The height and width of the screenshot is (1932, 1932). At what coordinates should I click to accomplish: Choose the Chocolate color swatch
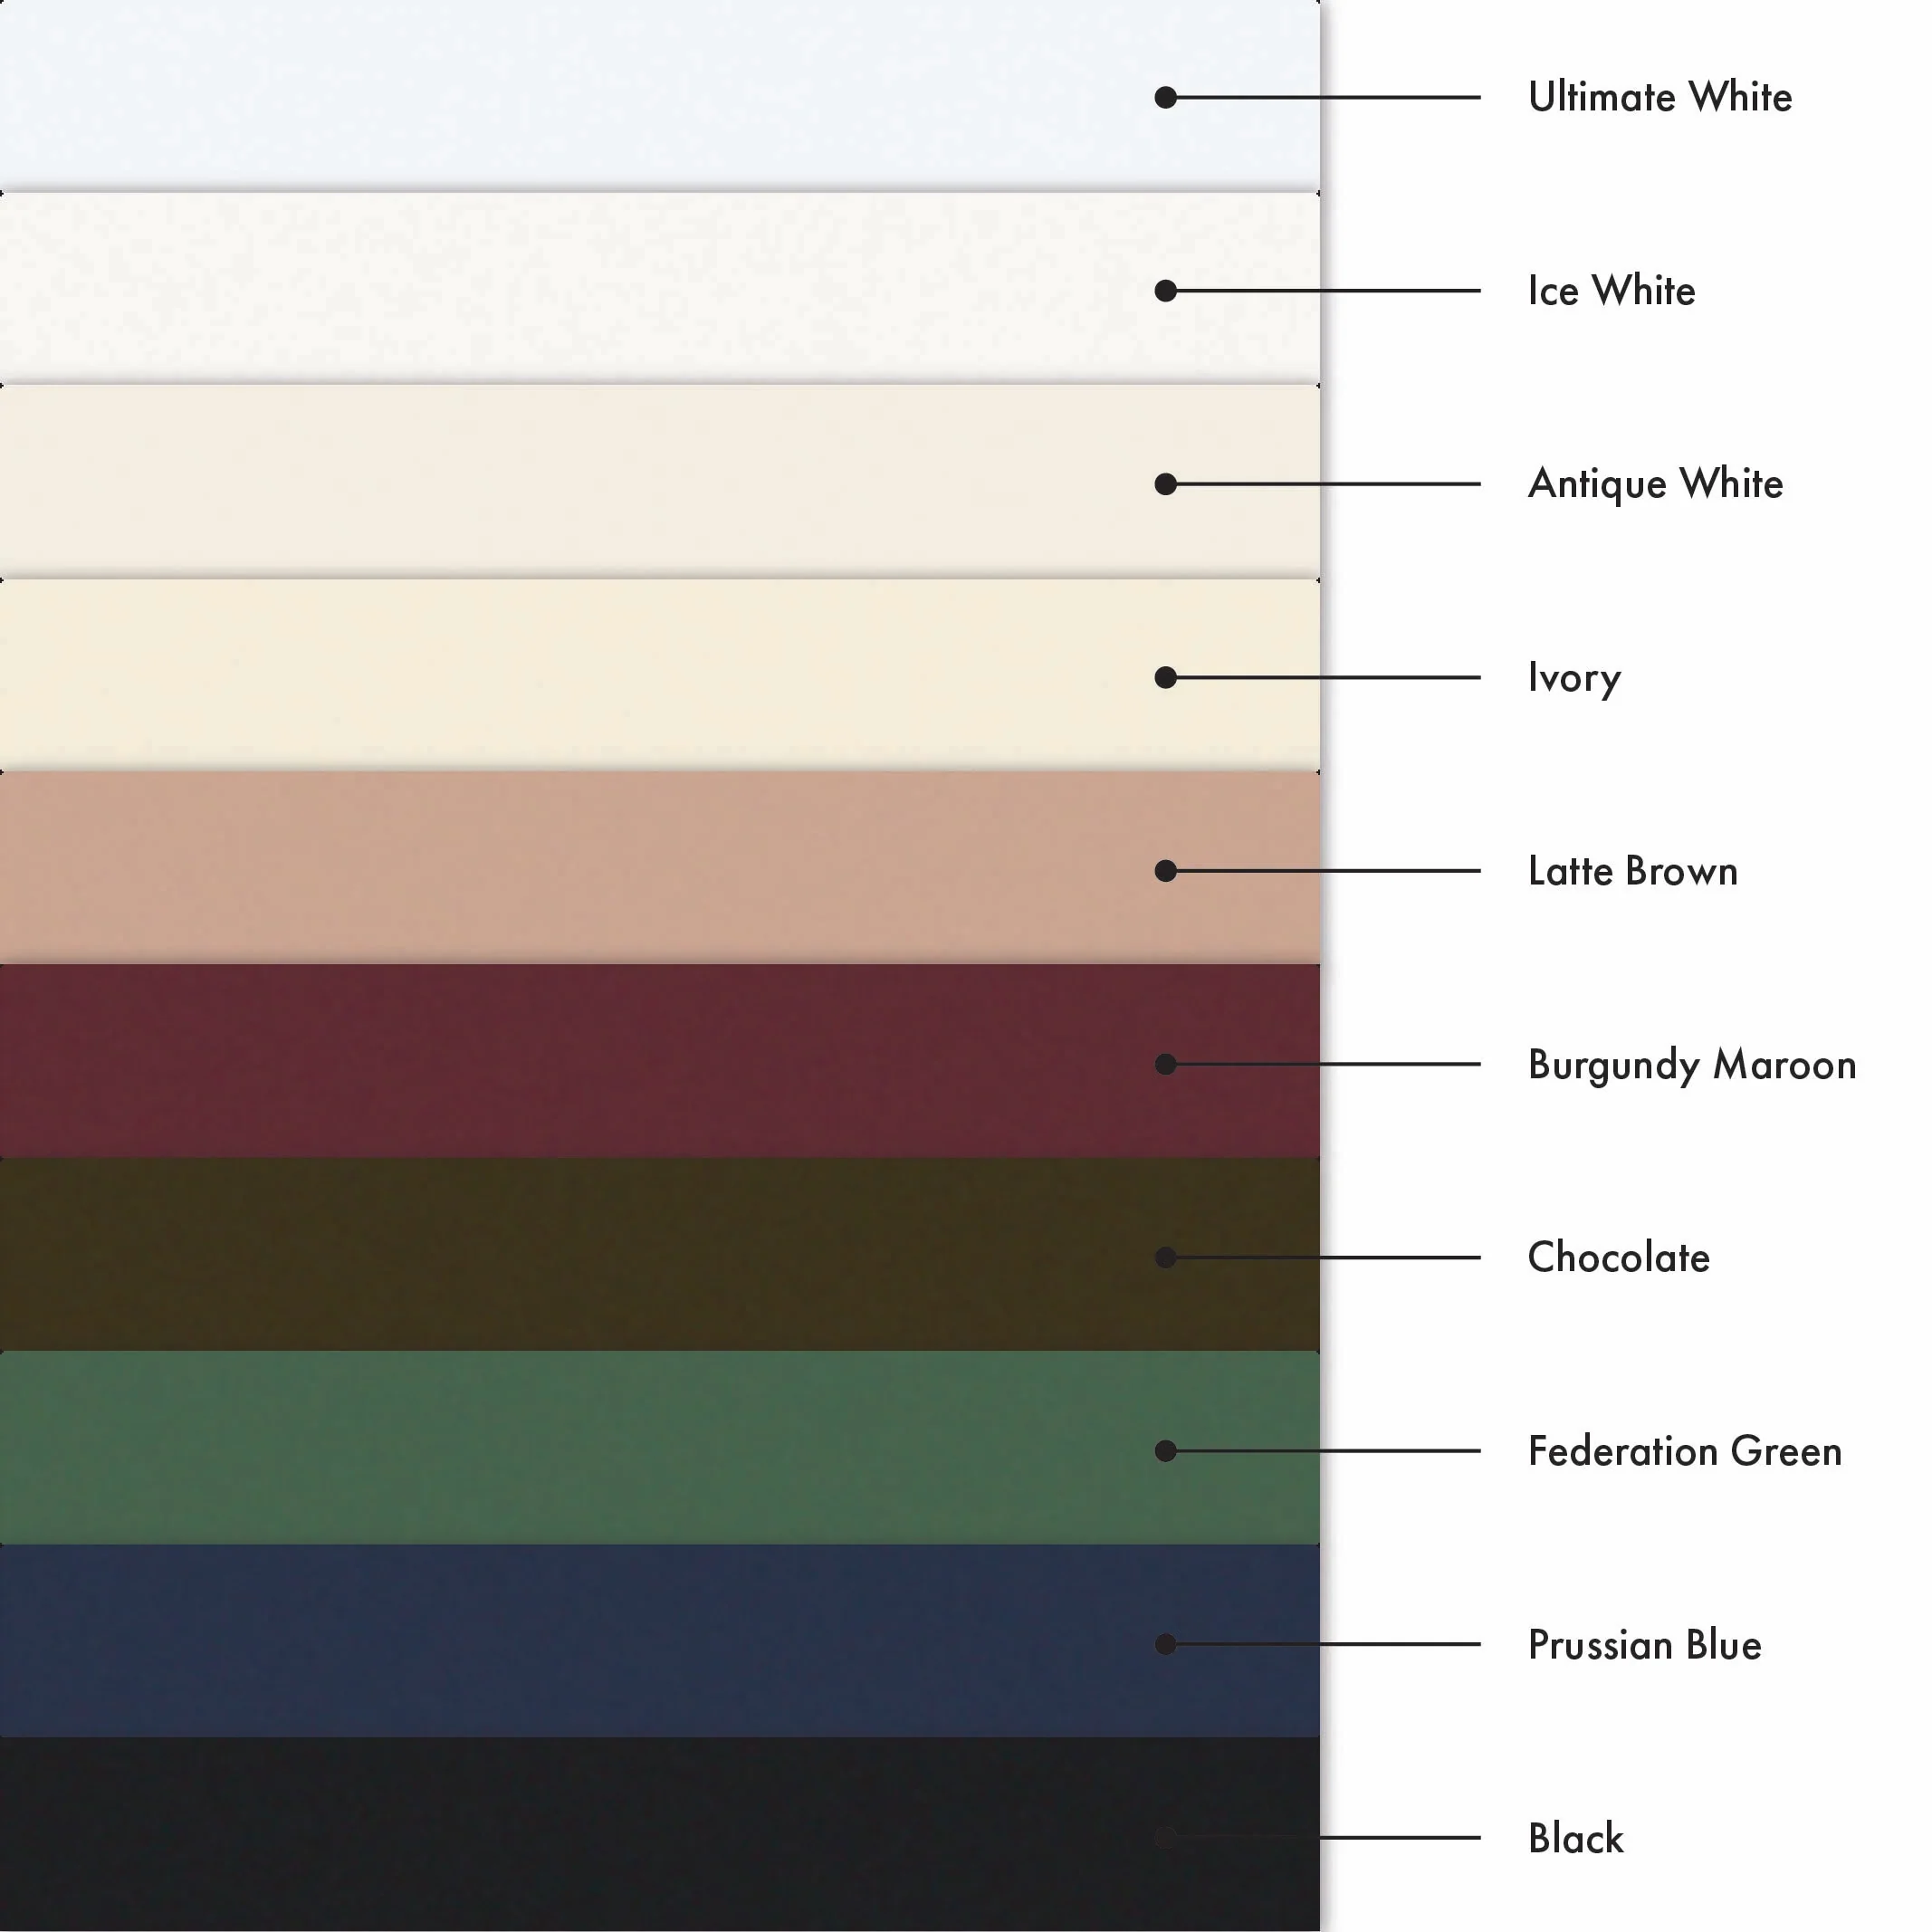click(660, 1254)
